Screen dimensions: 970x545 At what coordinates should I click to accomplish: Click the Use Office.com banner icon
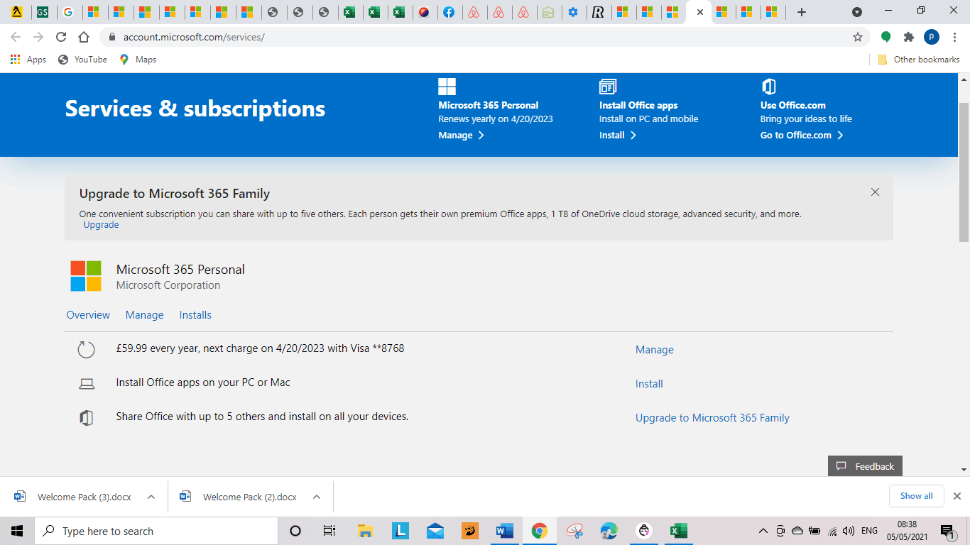pyautogui.click(x=768, y=87)
